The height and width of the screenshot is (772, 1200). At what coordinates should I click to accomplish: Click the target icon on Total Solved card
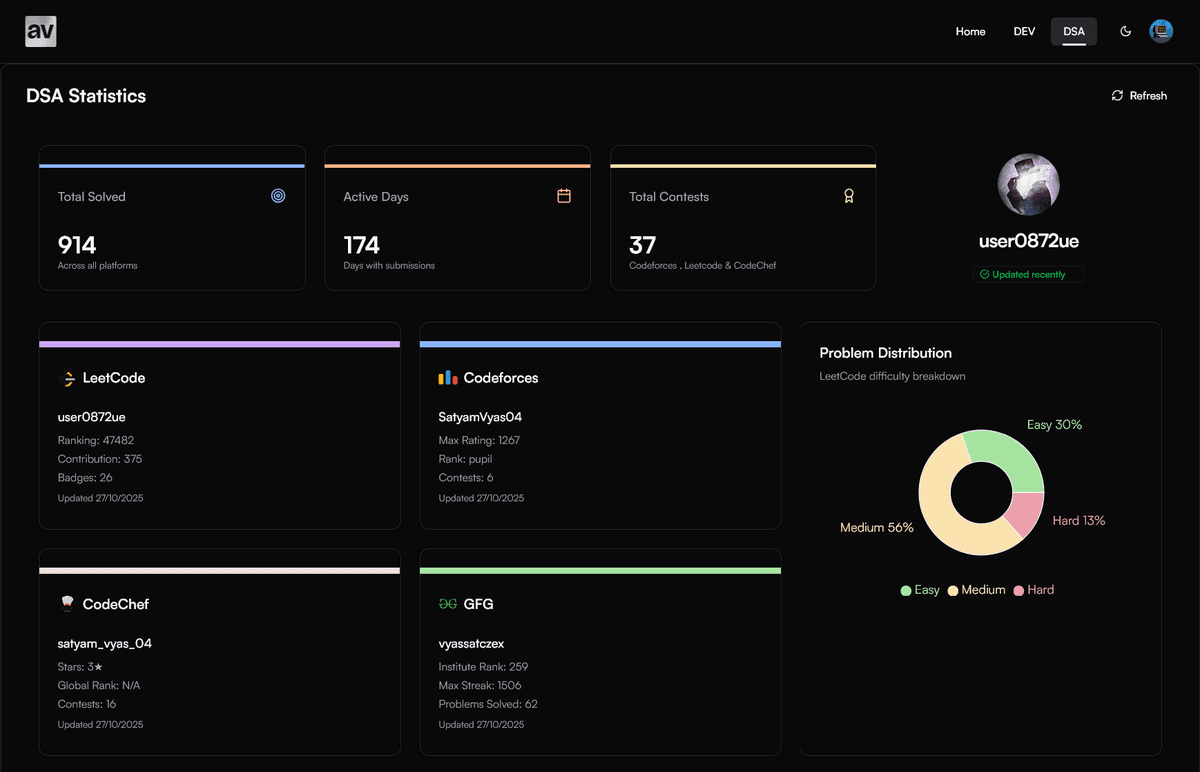tap(278, 196)
